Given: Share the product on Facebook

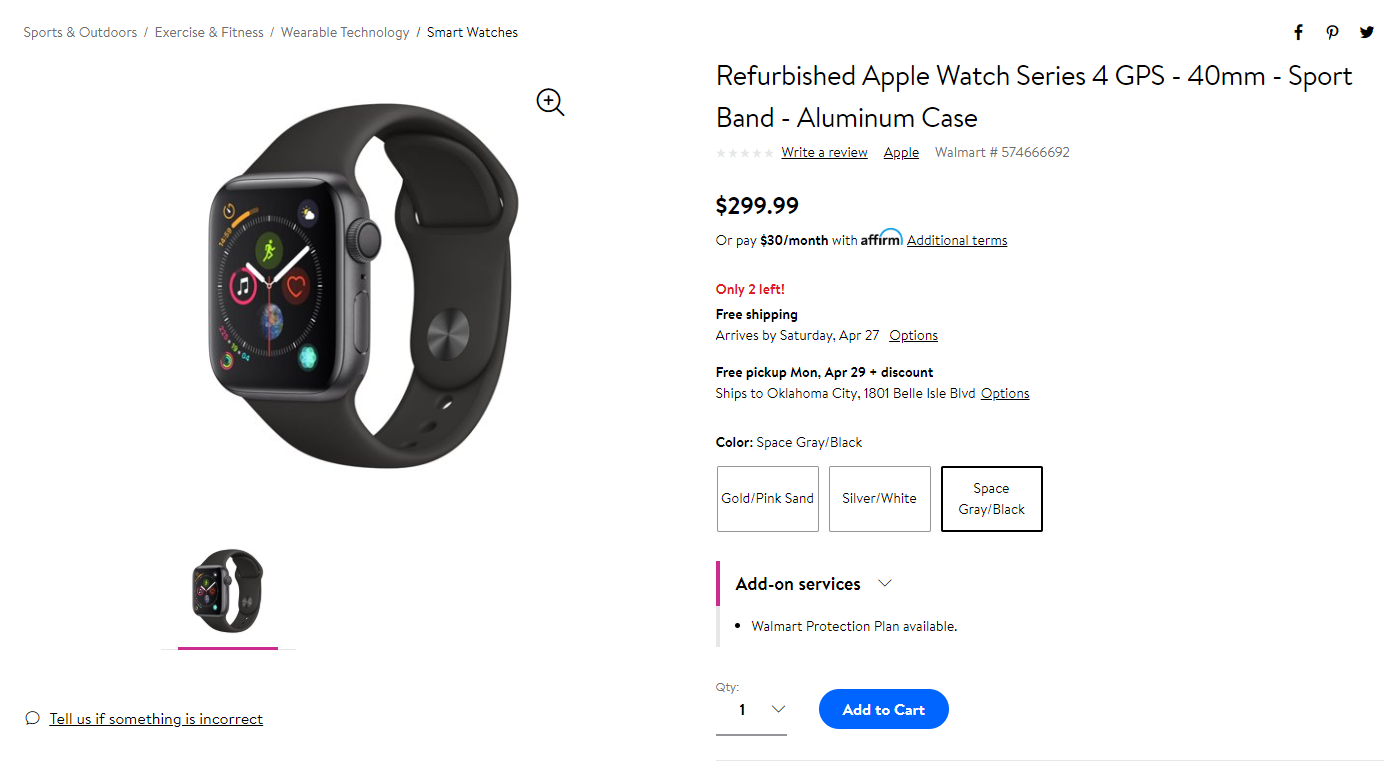Looking at the screenshot, I should tap(1297, 32).
